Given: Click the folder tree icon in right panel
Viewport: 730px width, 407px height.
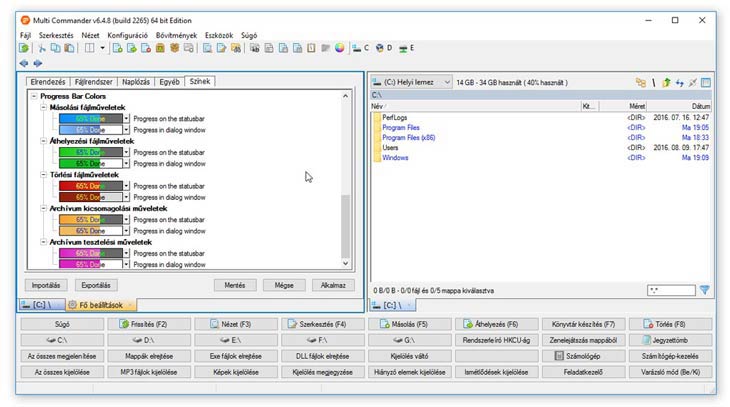Looking at the screenshot, I should 640,83.
